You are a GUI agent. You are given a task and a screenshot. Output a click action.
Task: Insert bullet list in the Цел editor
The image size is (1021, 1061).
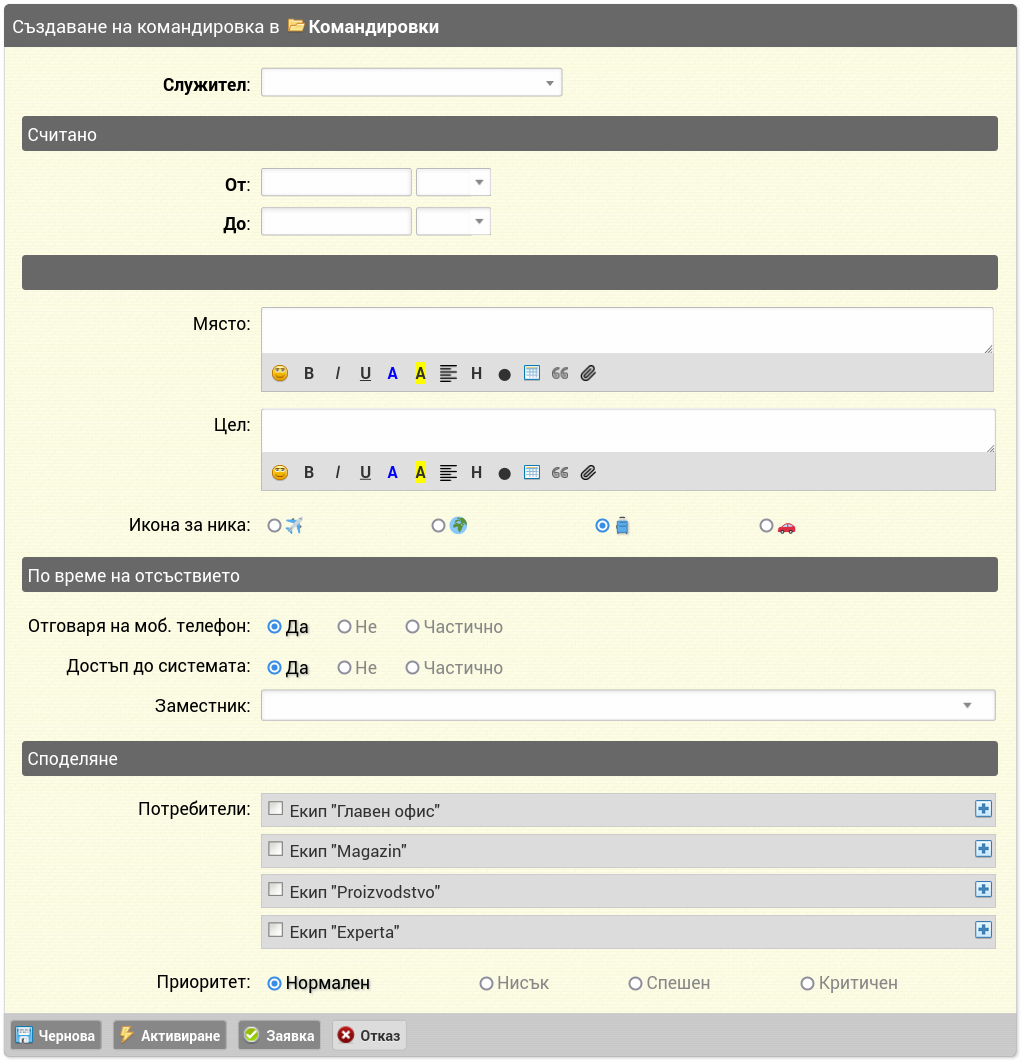point(504,473)
